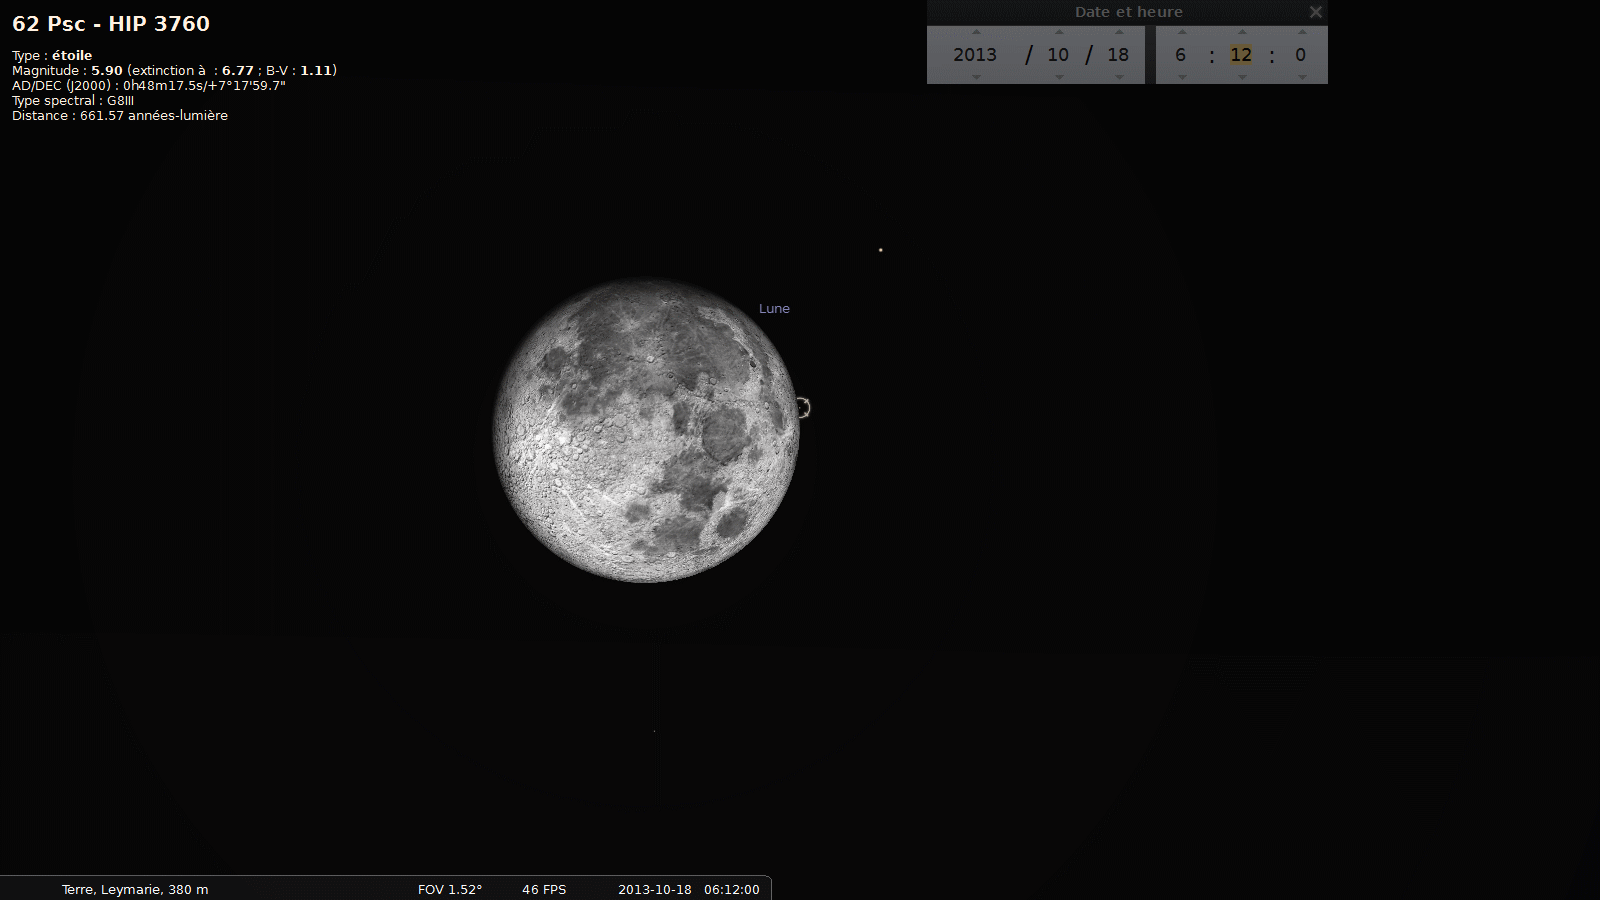Increase the minutes with the up arrow
Screen dimensions: 1600x900
pyautogui.click(x=1242, y=32)
